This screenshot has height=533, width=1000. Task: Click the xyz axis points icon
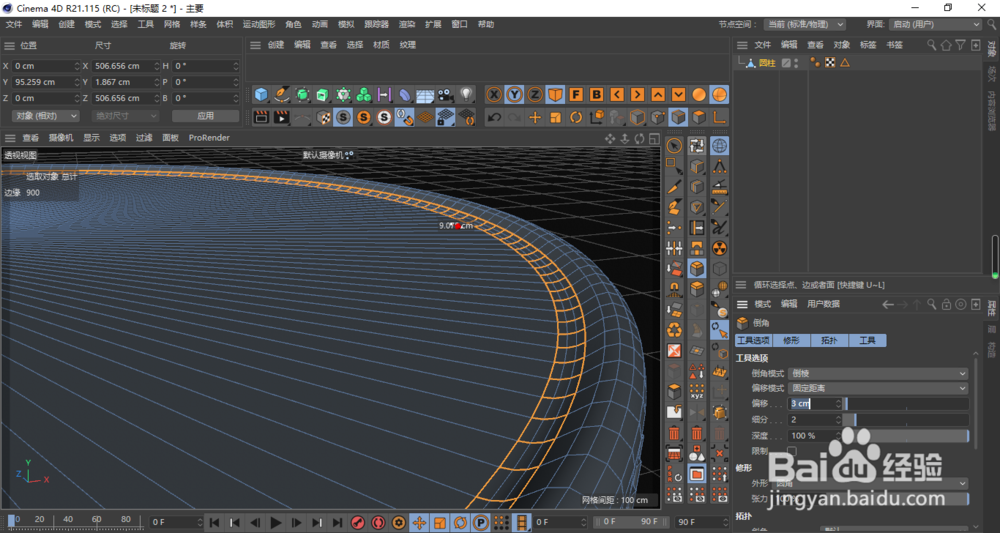[697, 391]
